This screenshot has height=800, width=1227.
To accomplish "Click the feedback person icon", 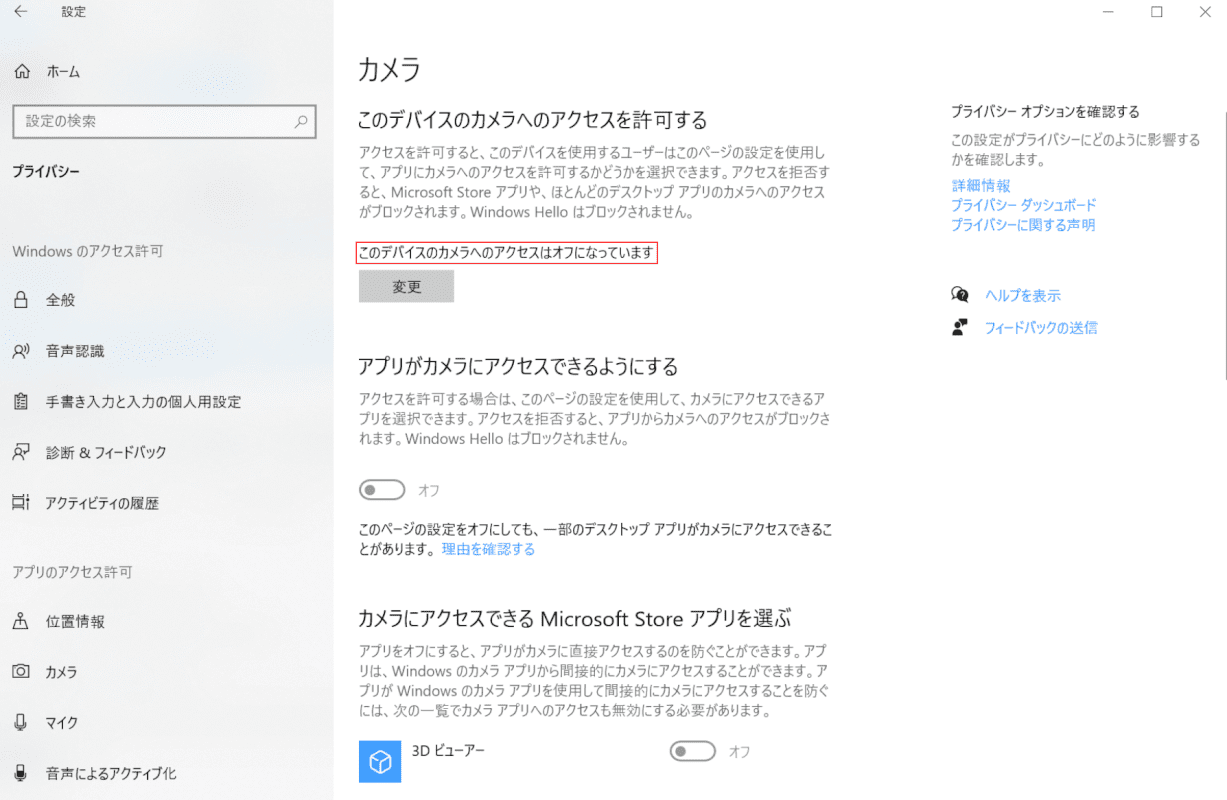I will pyautogui.click(x=960, y=327).
